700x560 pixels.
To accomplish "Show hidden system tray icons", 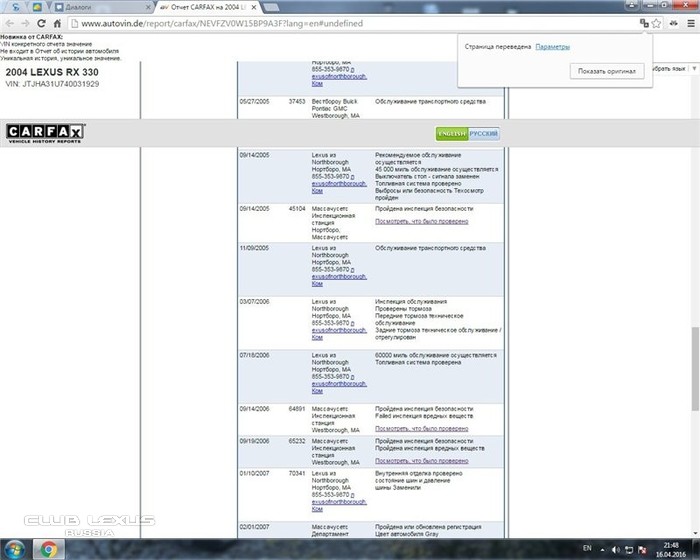I will 603,550.
